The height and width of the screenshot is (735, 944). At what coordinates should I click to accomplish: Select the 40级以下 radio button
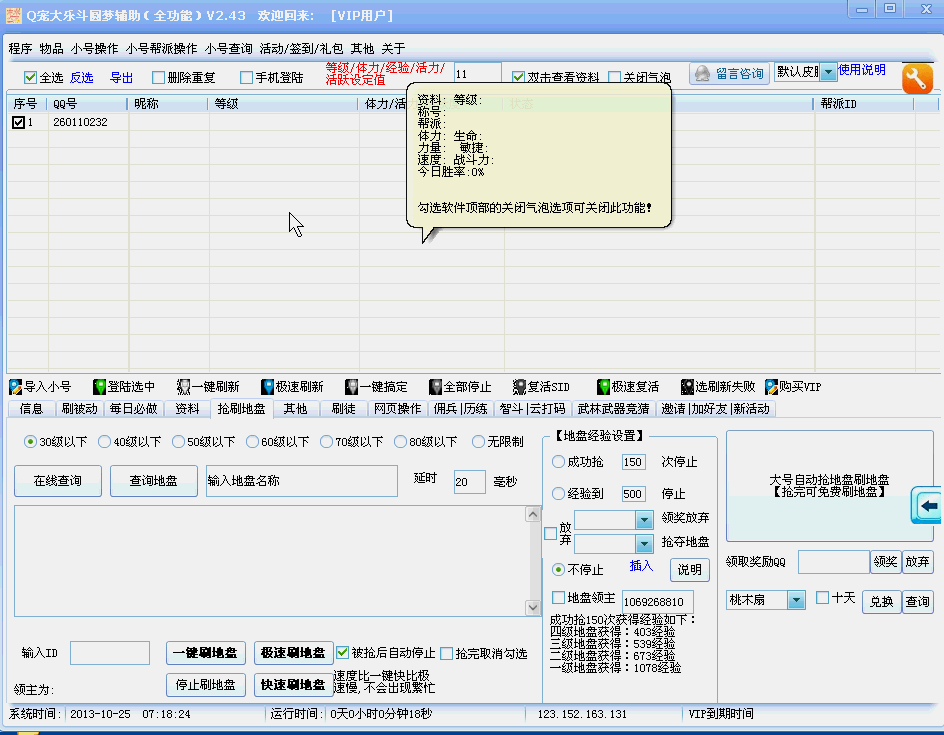point(104,442)
